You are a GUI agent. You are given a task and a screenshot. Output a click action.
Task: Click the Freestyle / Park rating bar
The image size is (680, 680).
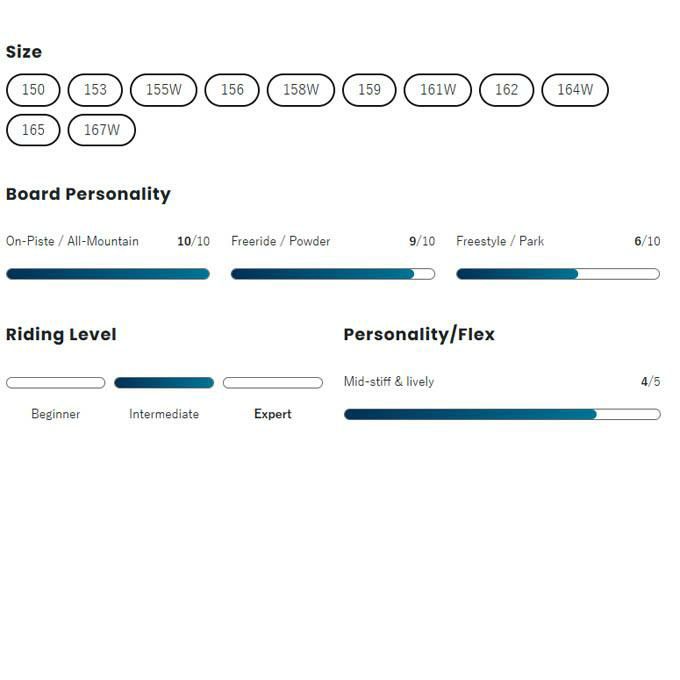point(558,274)
